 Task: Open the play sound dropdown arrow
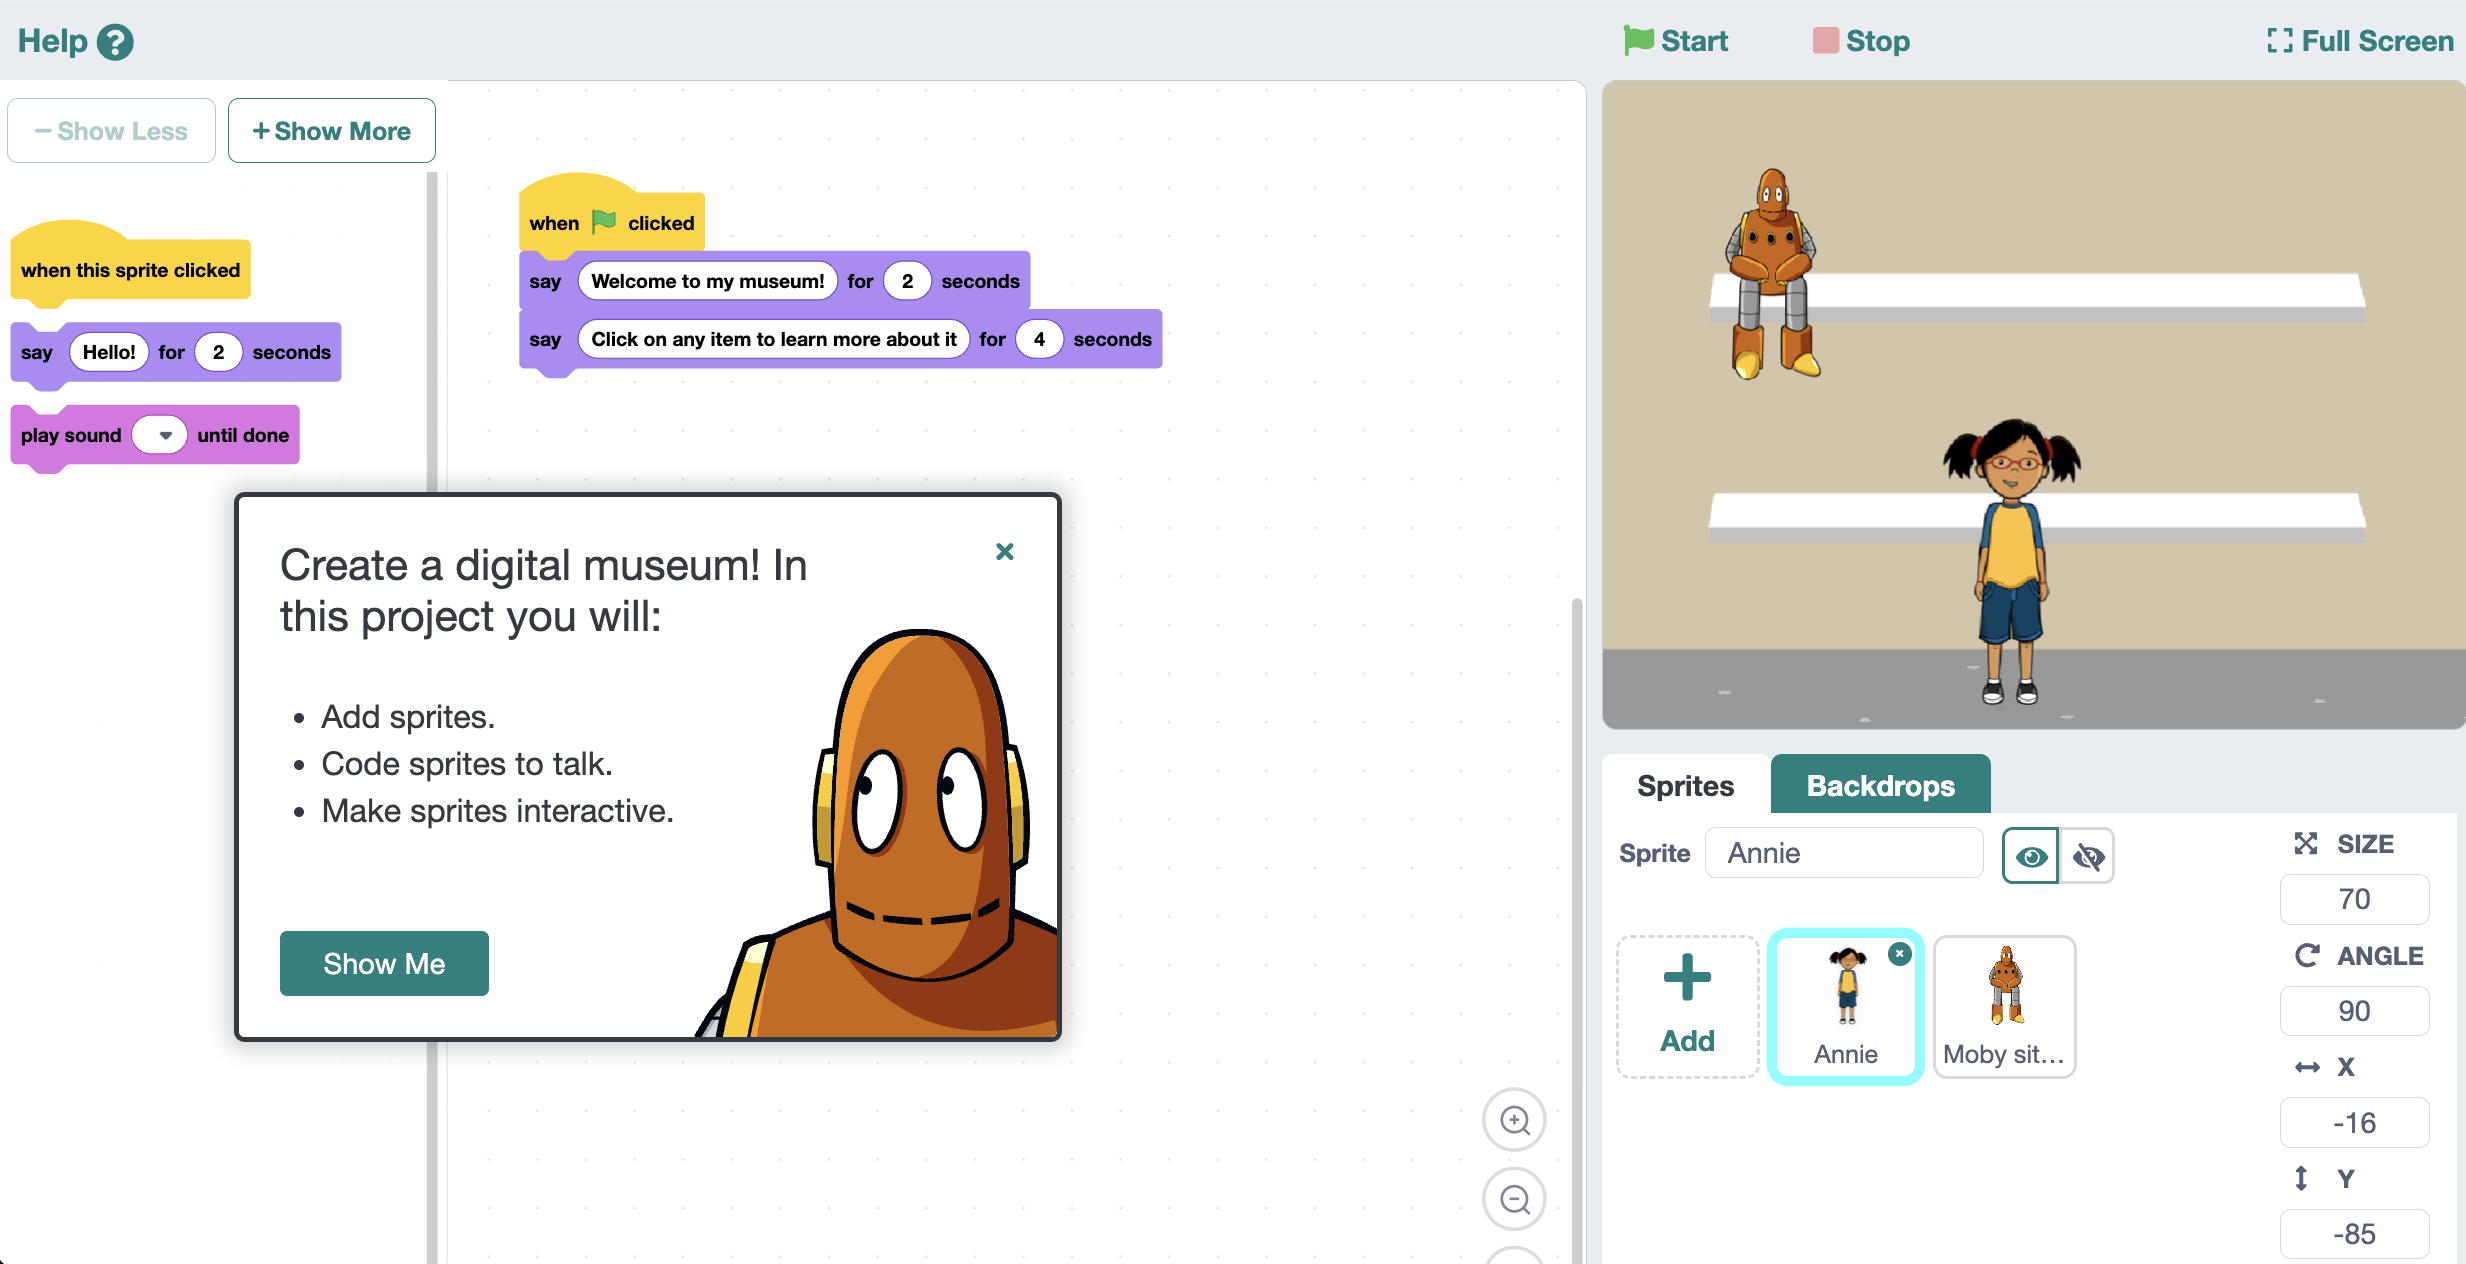[165, 435]
